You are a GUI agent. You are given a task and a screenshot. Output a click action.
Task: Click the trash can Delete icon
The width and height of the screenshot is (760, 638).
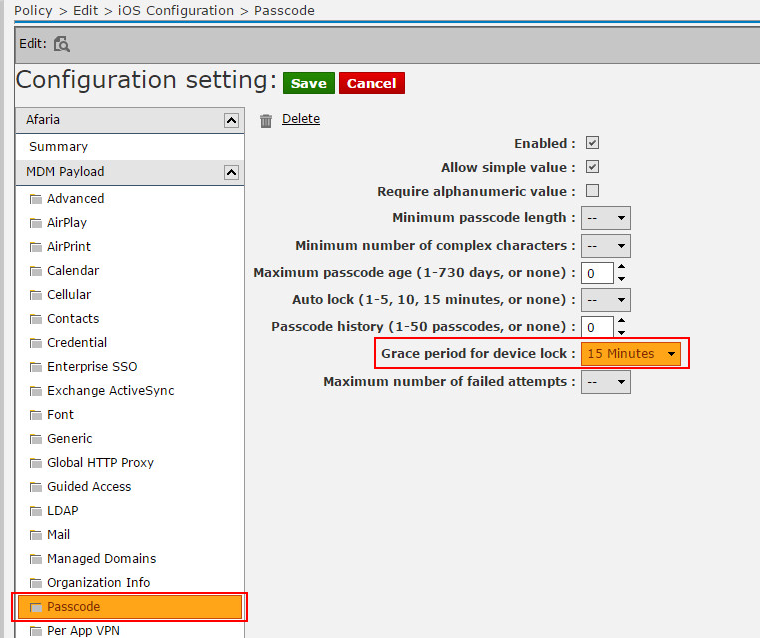pos(266,120)
